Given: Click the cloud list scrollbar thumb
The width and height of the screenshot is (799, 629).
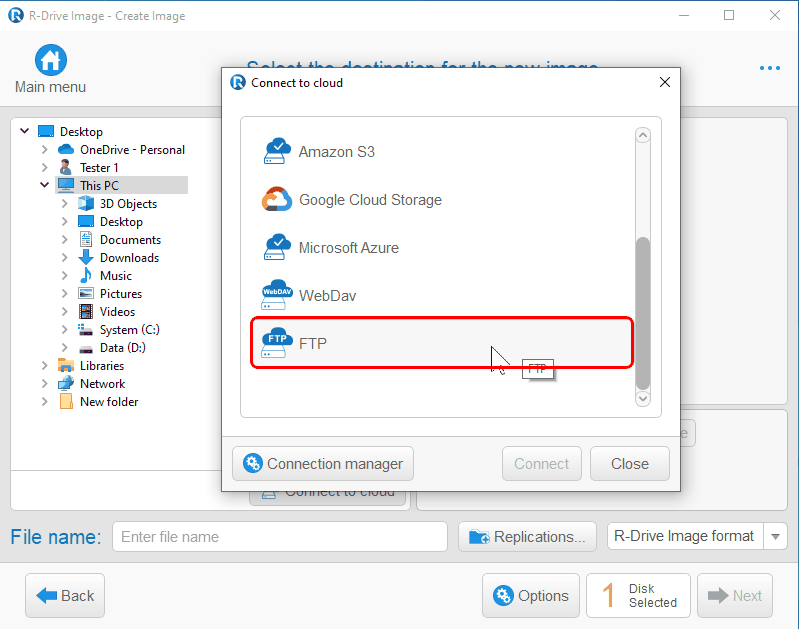Looking at the screenshot, I should coord(643,313).
